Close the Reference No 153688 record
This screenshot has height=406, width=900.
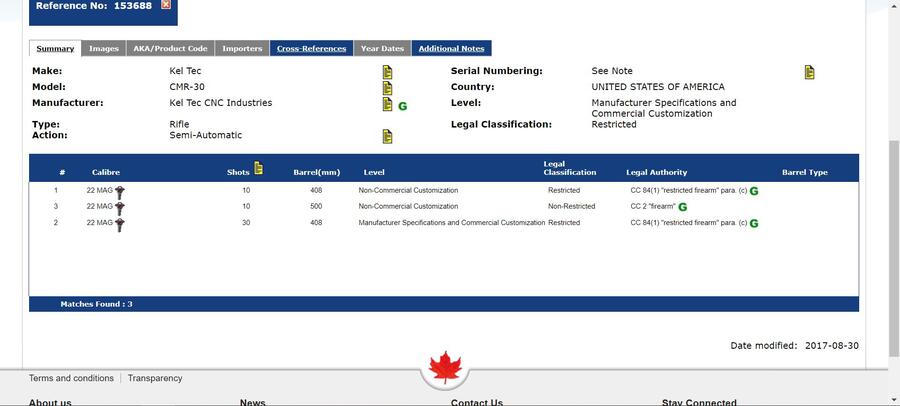[x=165, y=5]
